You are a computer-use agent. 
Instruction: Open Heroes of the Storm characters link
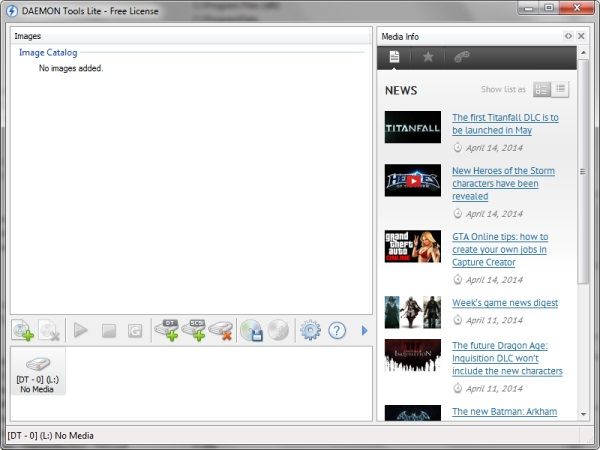click(x=504, y=183)
